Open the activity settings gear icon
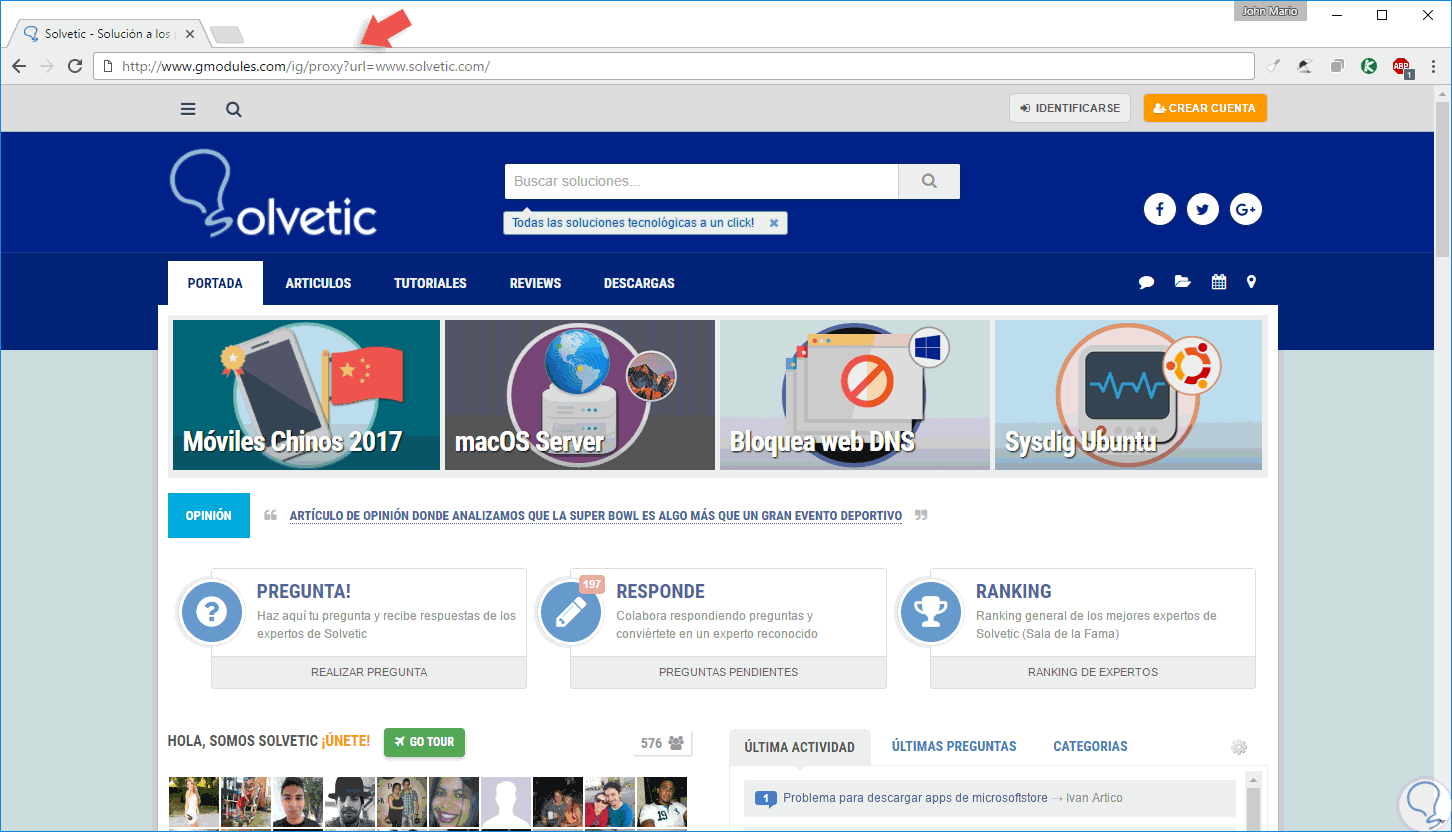This screenshot has height=832, width=1452. point(1239,747)
